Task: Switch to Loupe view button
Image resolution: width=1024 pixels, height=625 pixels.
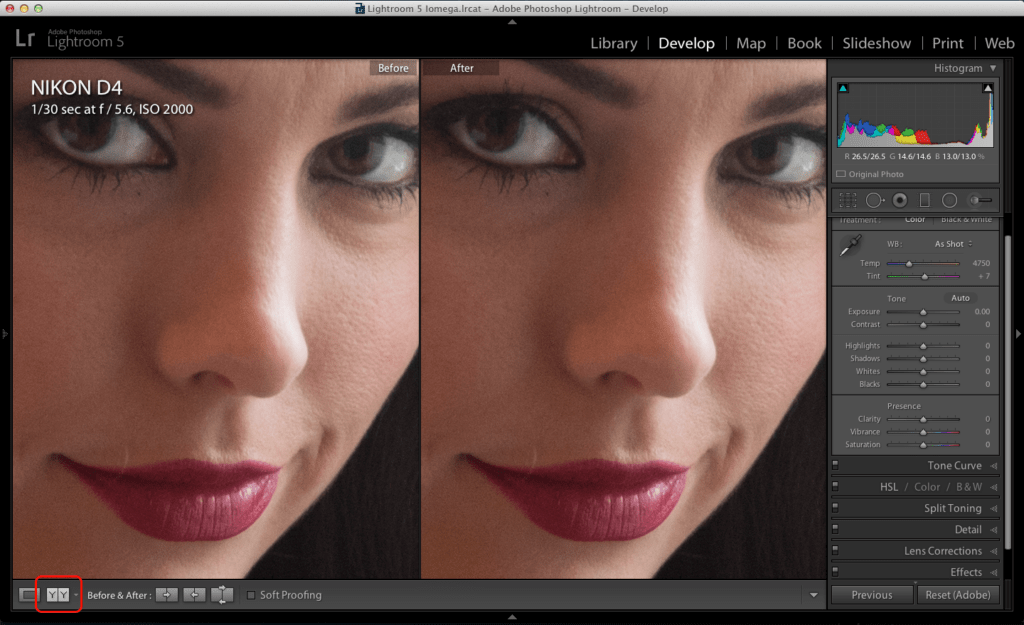Action: 28,595
